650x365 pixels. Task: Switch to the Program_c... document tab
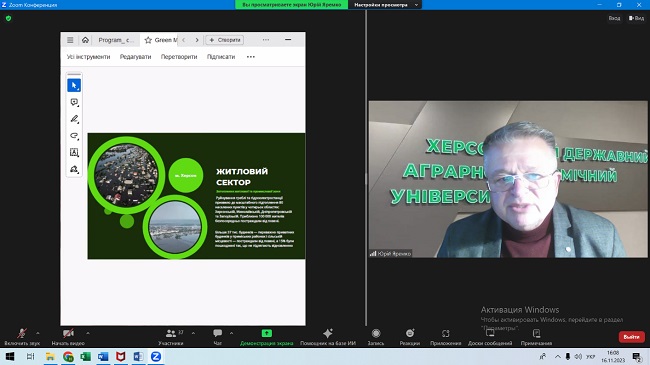[x=116, y=40]
